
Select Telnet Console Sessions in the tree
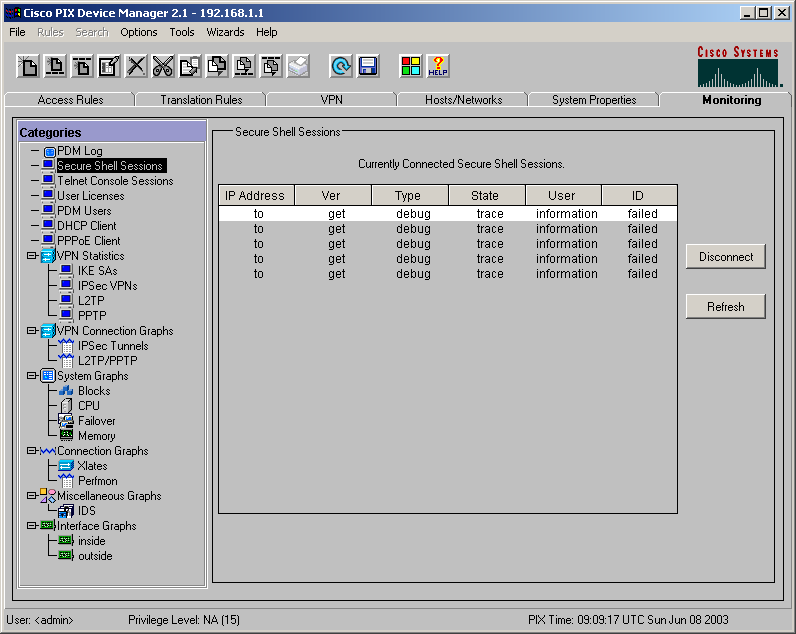pyautogui.click(x=115, y=181)
